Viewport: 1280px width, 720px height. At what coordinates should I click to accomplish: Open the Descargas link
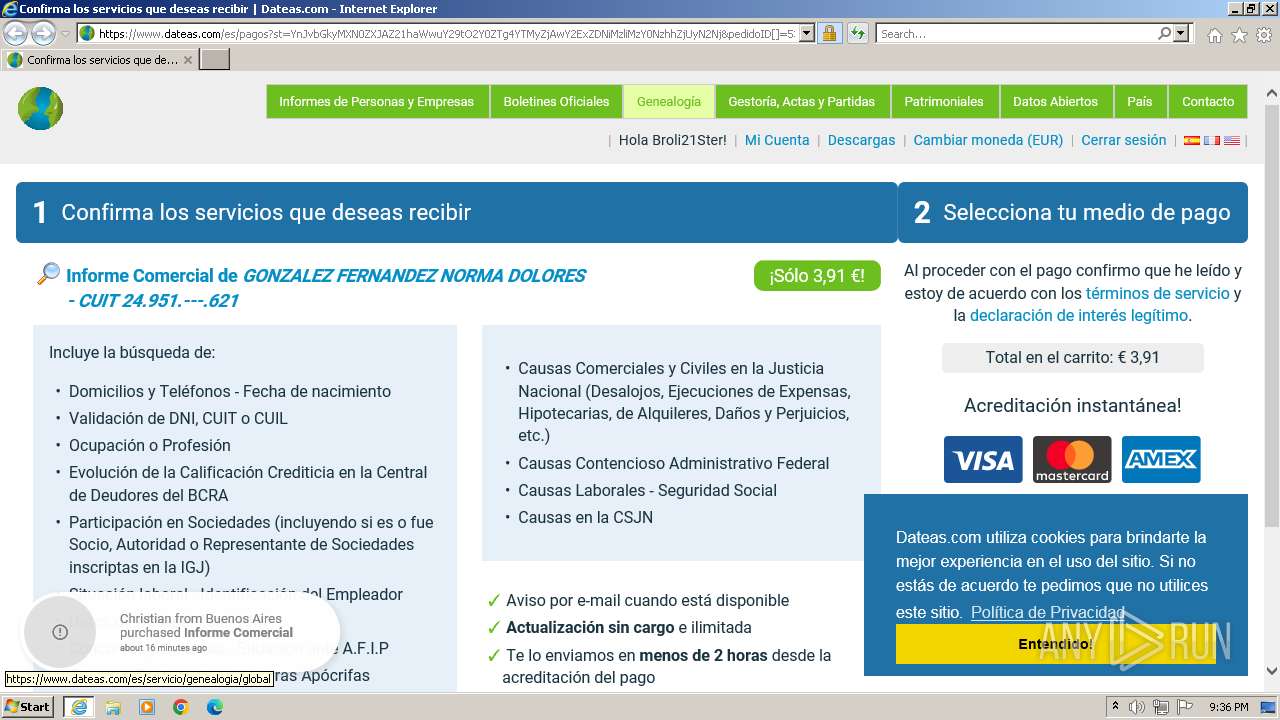(861, 140)
